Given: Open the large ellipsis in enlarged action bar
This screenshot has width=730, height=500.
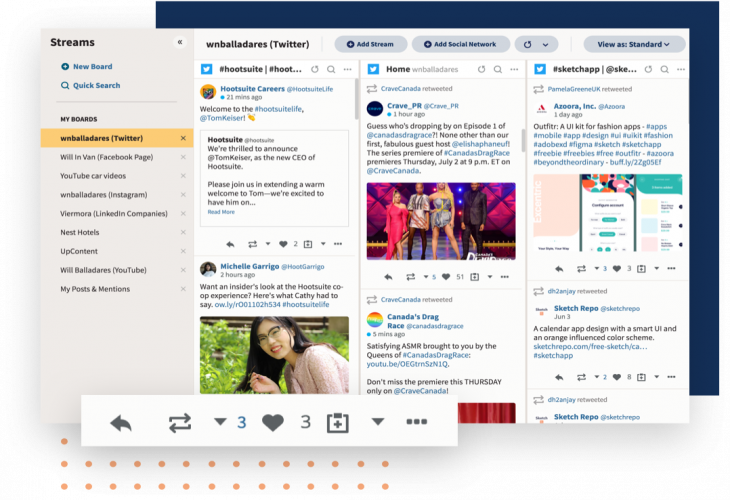Looking at the screenshot, I should point(417,422).
